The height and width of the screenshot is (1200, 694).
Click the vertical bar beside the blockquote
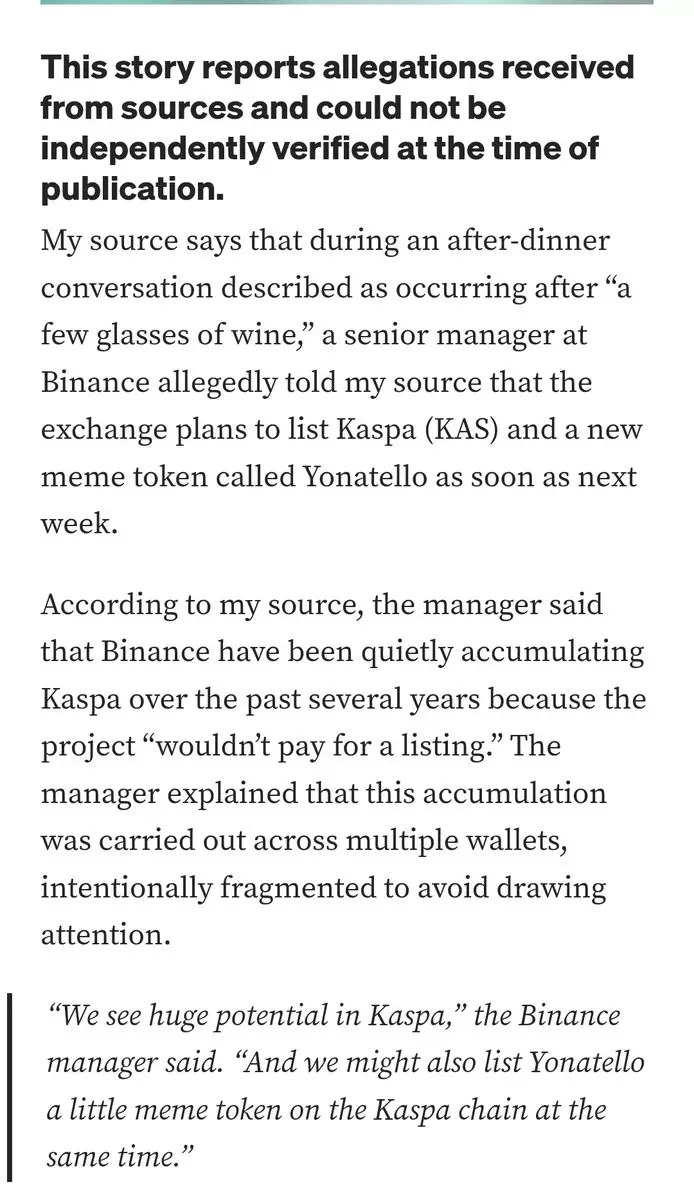click(x=8, y=1084)
